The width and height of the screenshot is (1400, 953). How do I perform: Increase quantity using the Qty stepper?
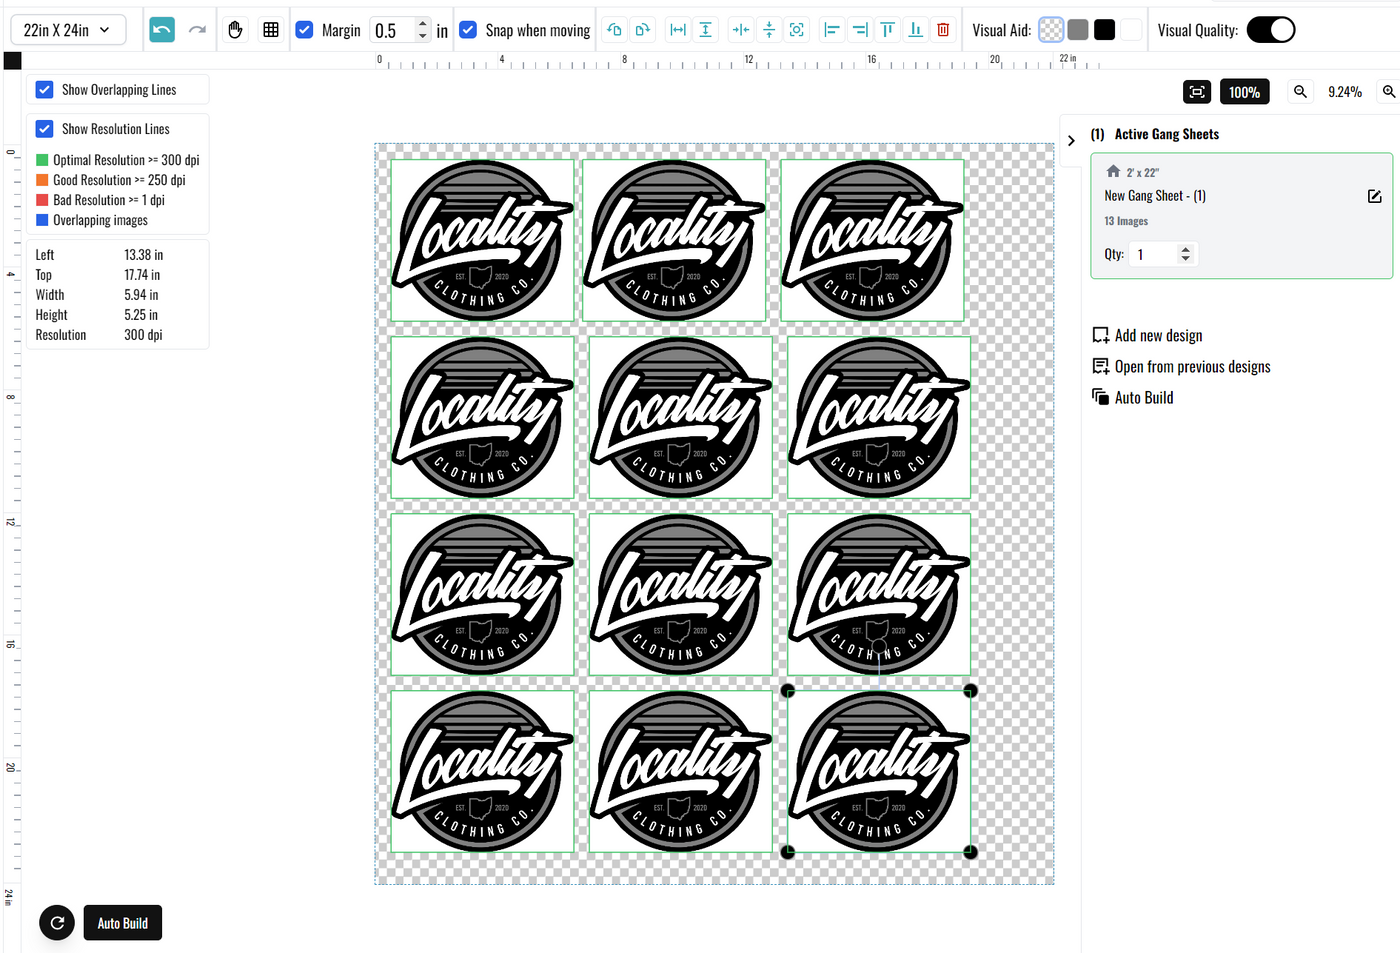[1186, 247]
